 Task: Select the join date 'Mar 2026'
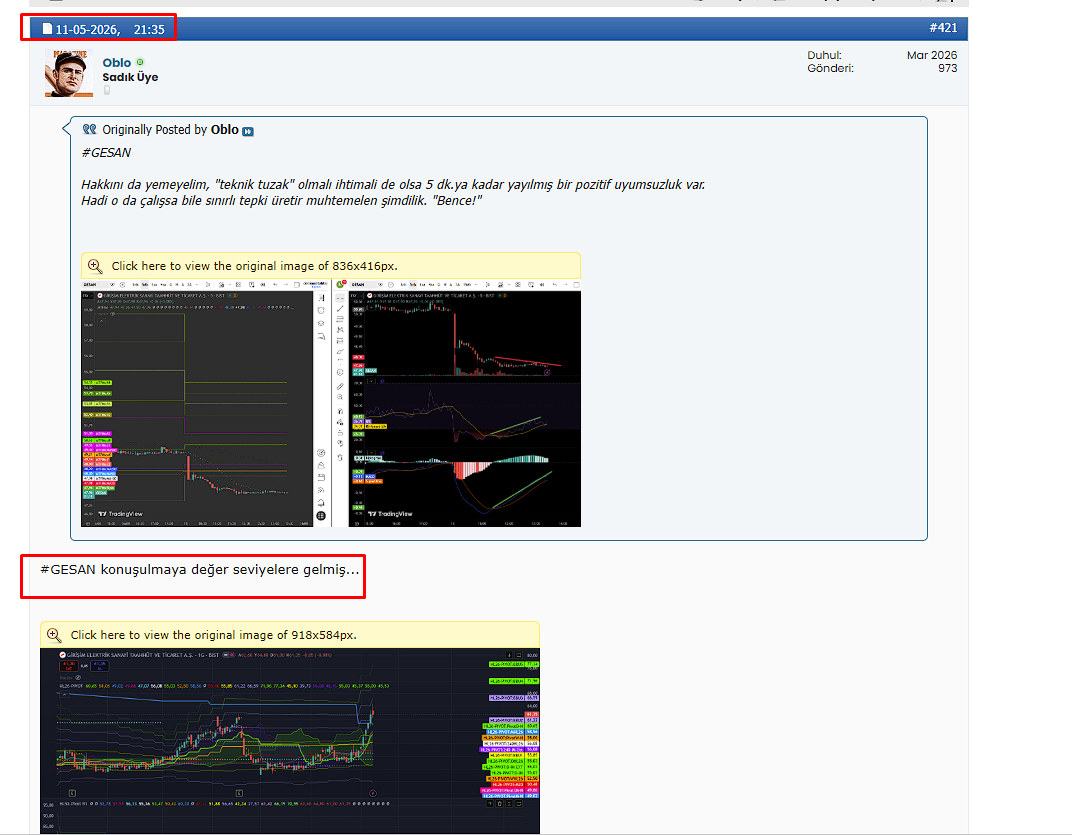pos(932,55)
